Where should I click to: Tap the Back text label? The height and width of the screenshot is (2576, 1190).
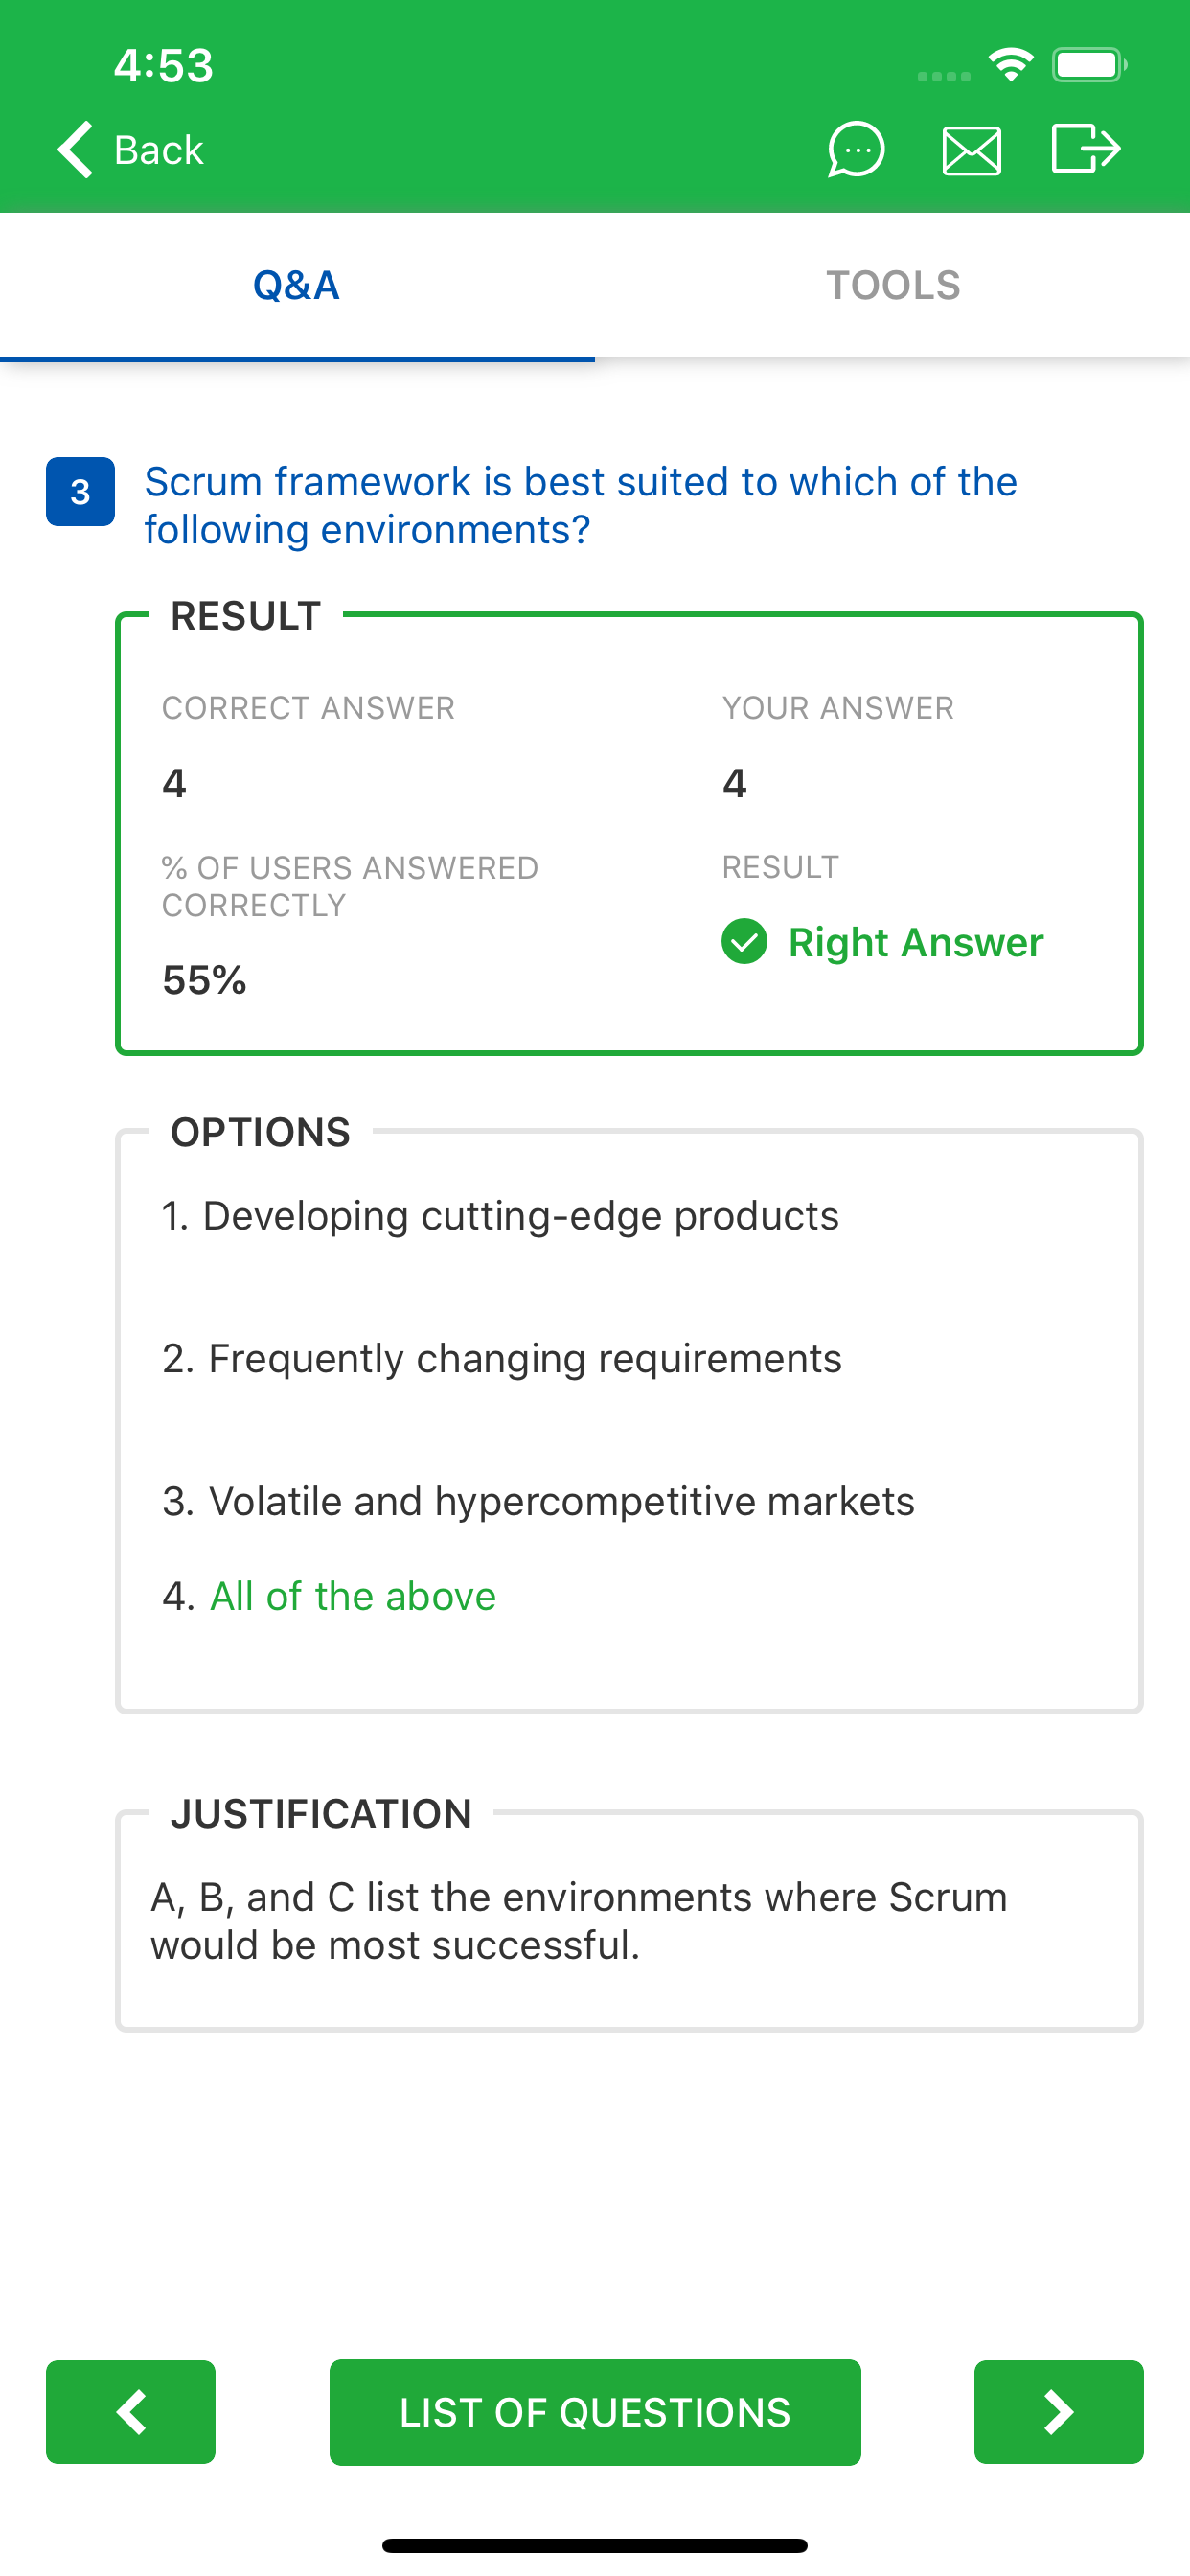159,150
